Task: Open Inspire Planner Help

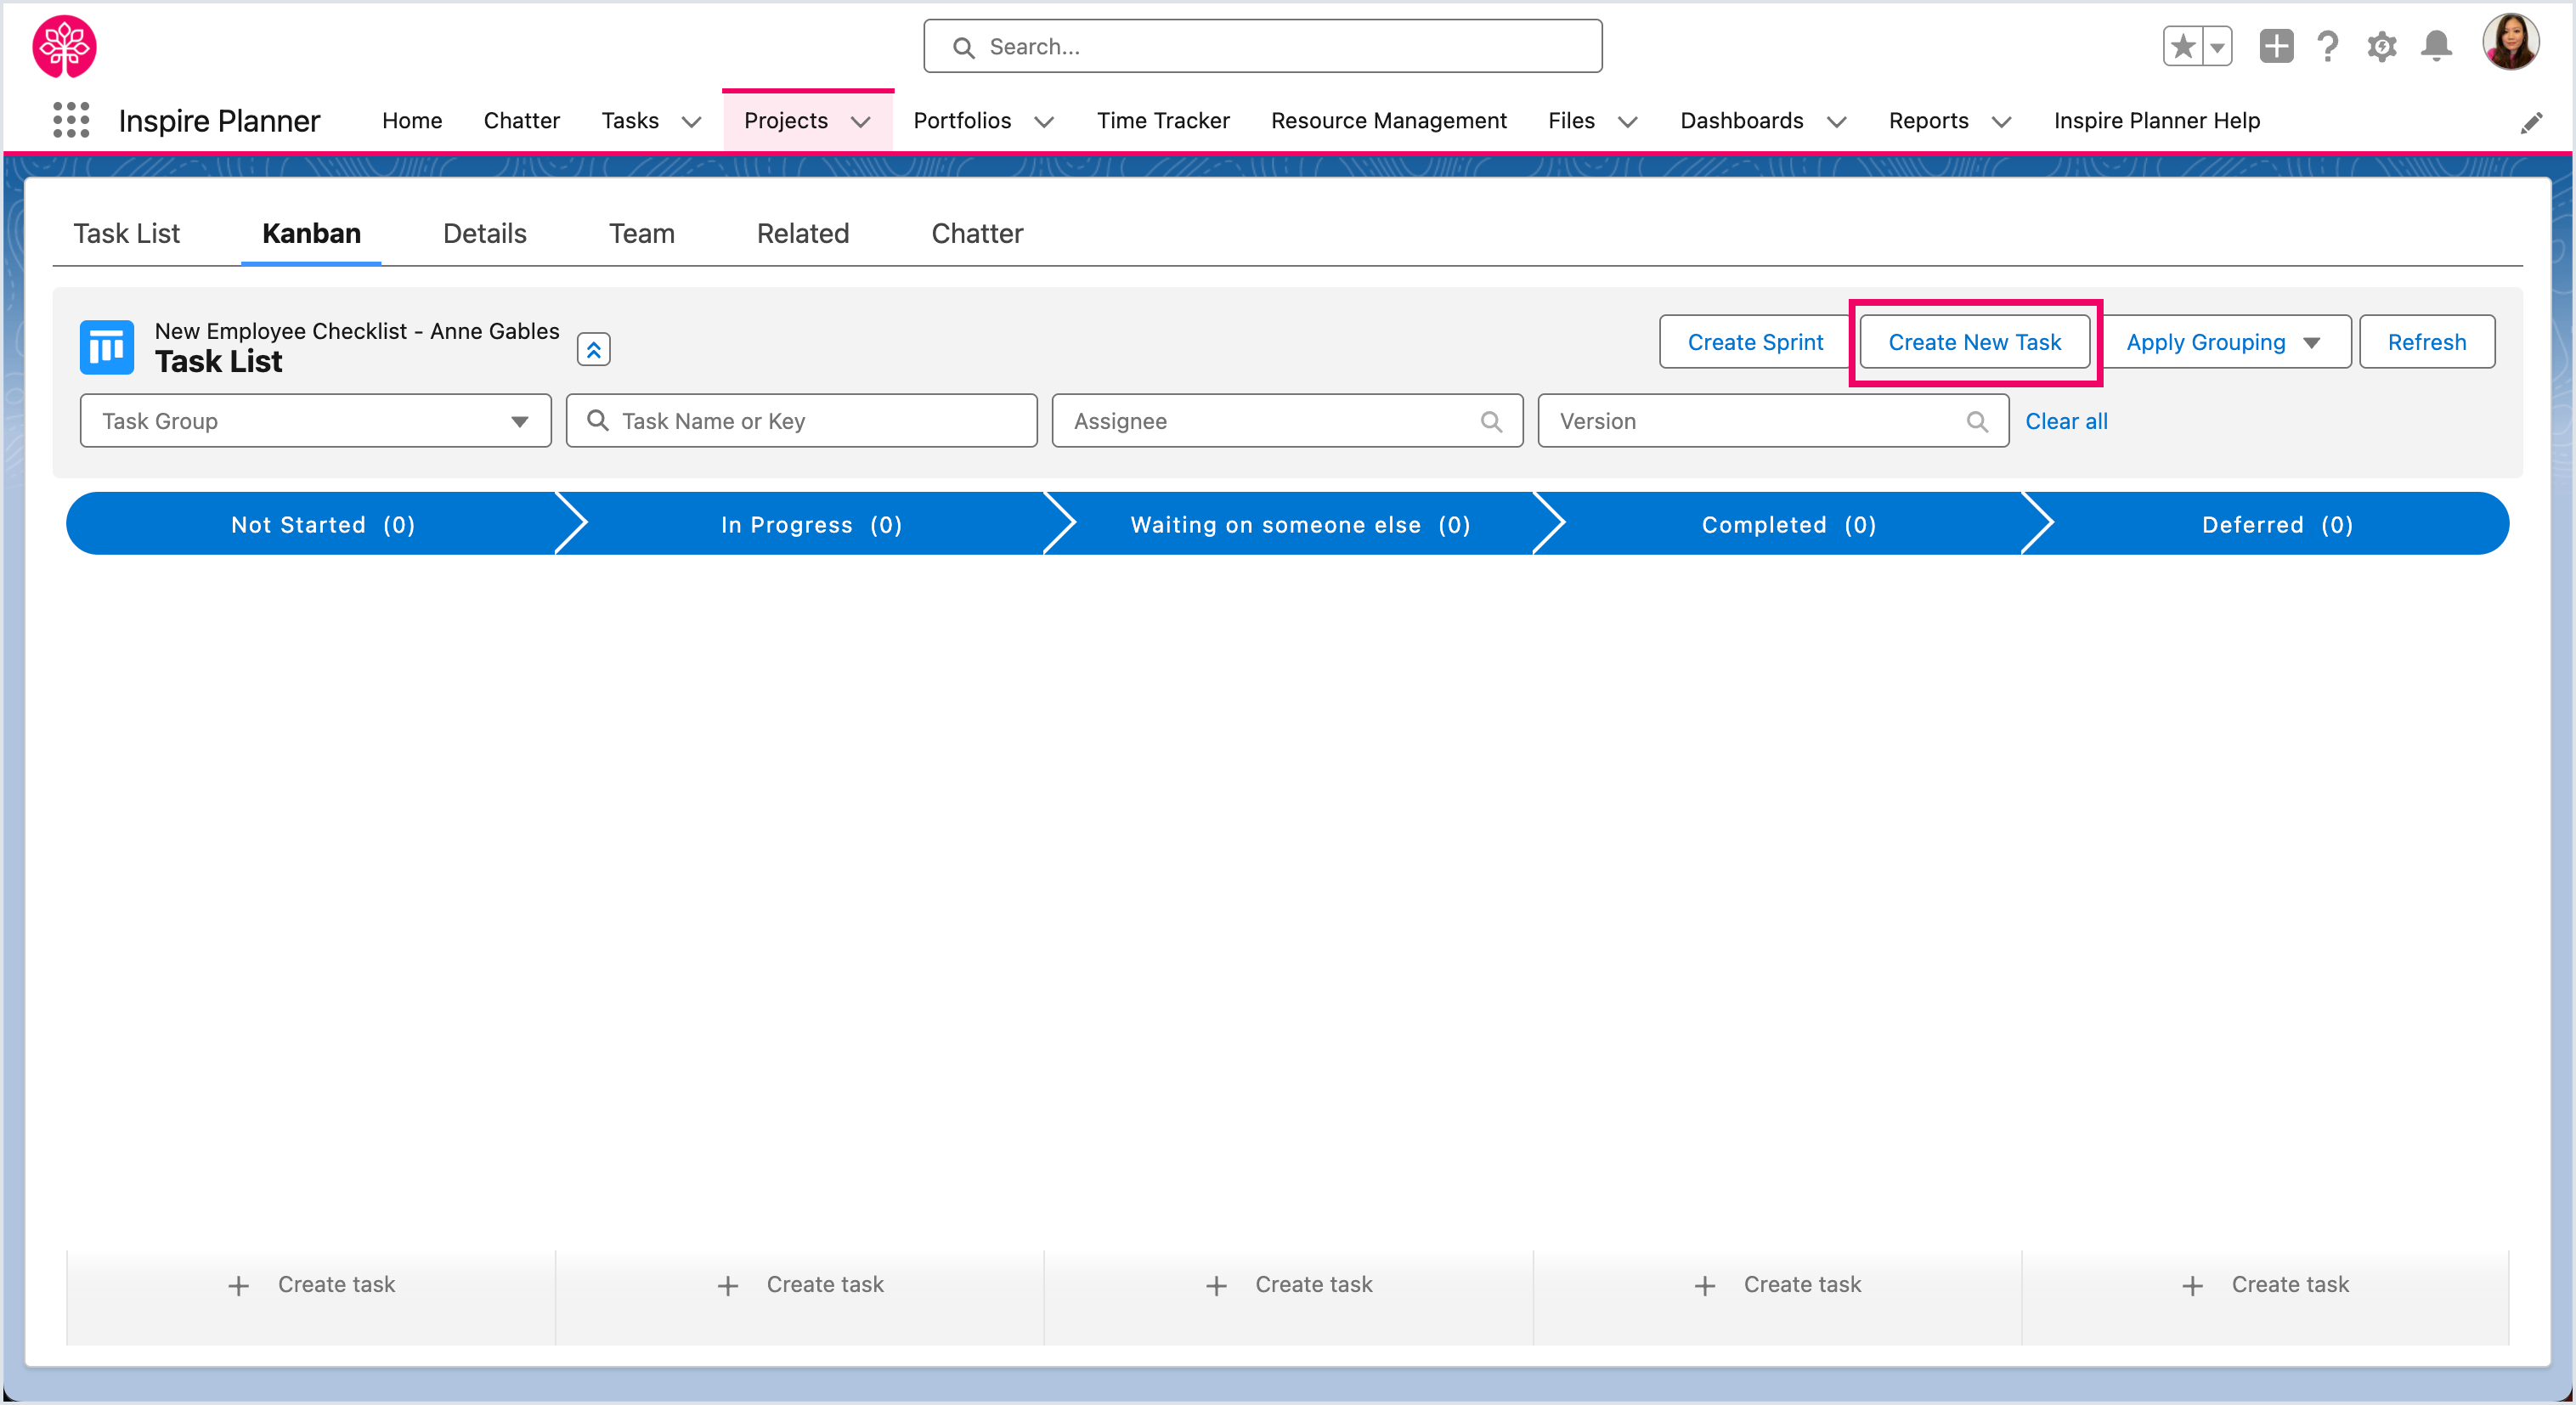Action: pyautogui.click(x=2157, y=120)
